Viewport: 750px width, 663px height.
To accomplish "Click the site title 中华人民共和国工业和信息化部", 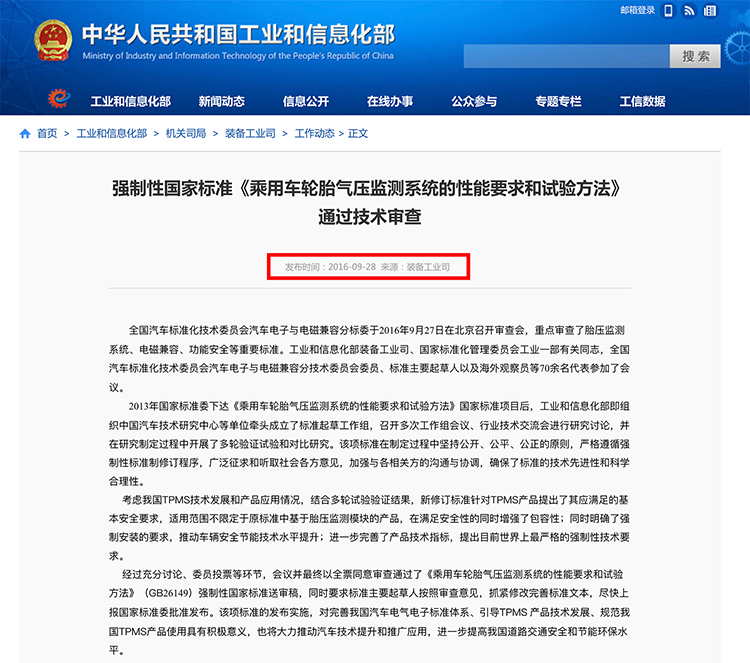I will [x=238, y=34].
